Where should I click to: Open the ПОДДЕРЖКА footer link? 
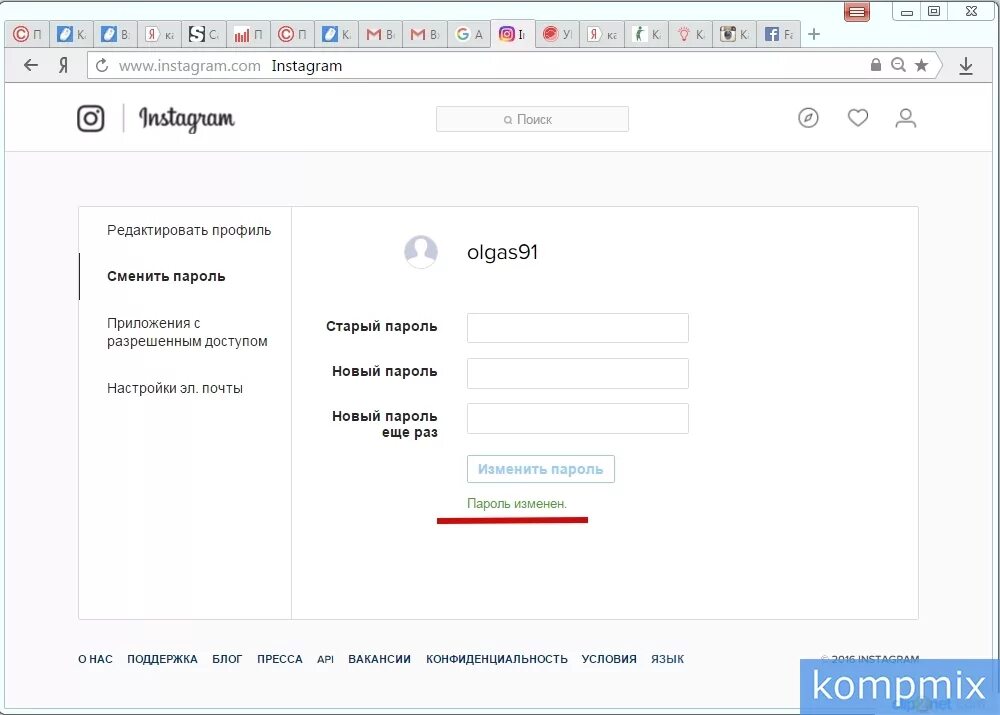tap(162, 659)
